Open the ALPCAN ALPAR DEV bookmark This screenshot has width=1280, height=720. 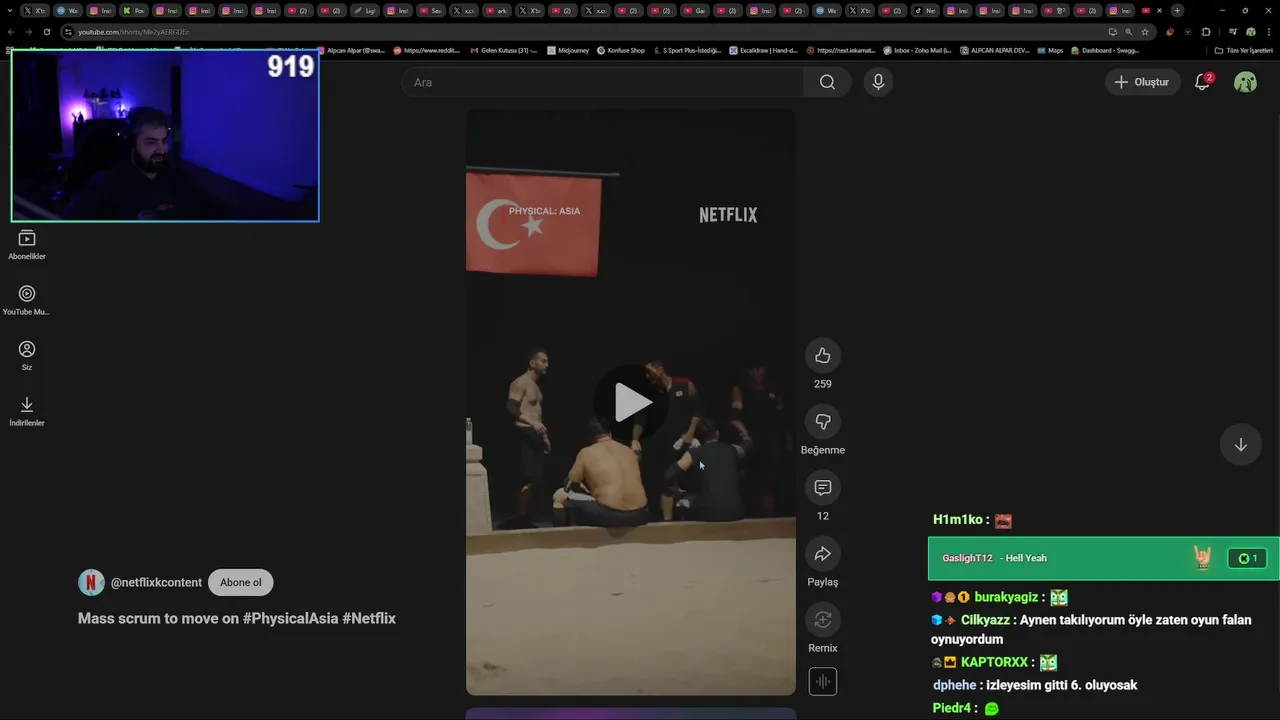point(994,50)
